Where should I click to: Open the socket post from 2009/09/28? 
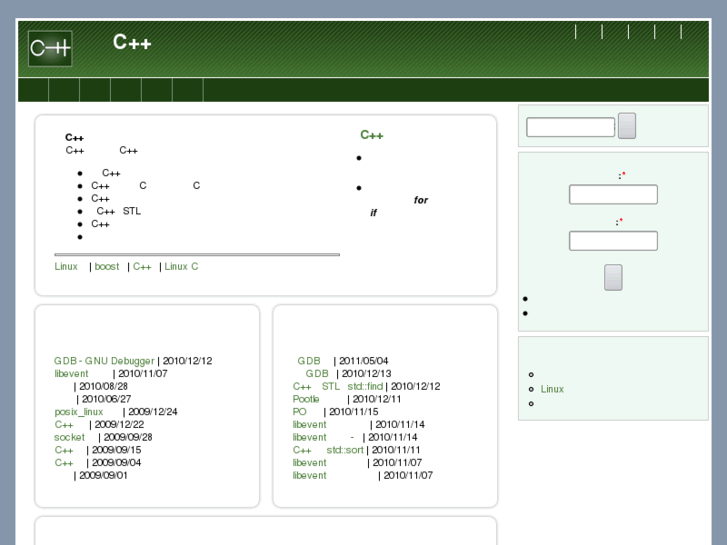[70, 437]
